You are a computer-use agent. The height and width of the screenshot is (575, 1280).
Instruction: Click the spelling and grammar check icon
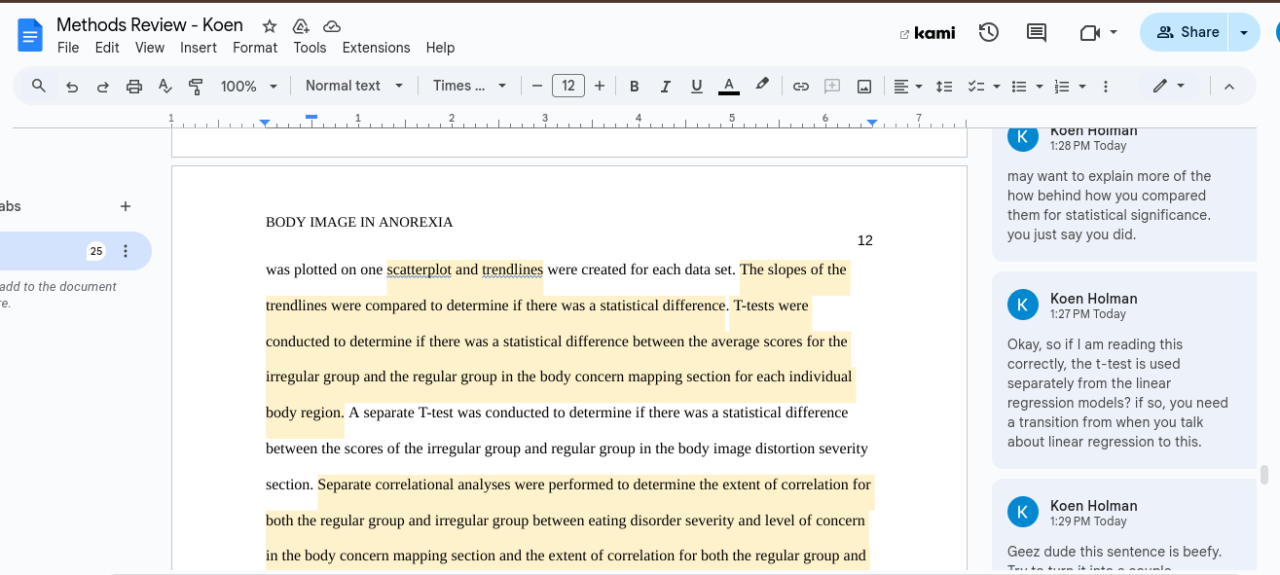click(165, 87)
